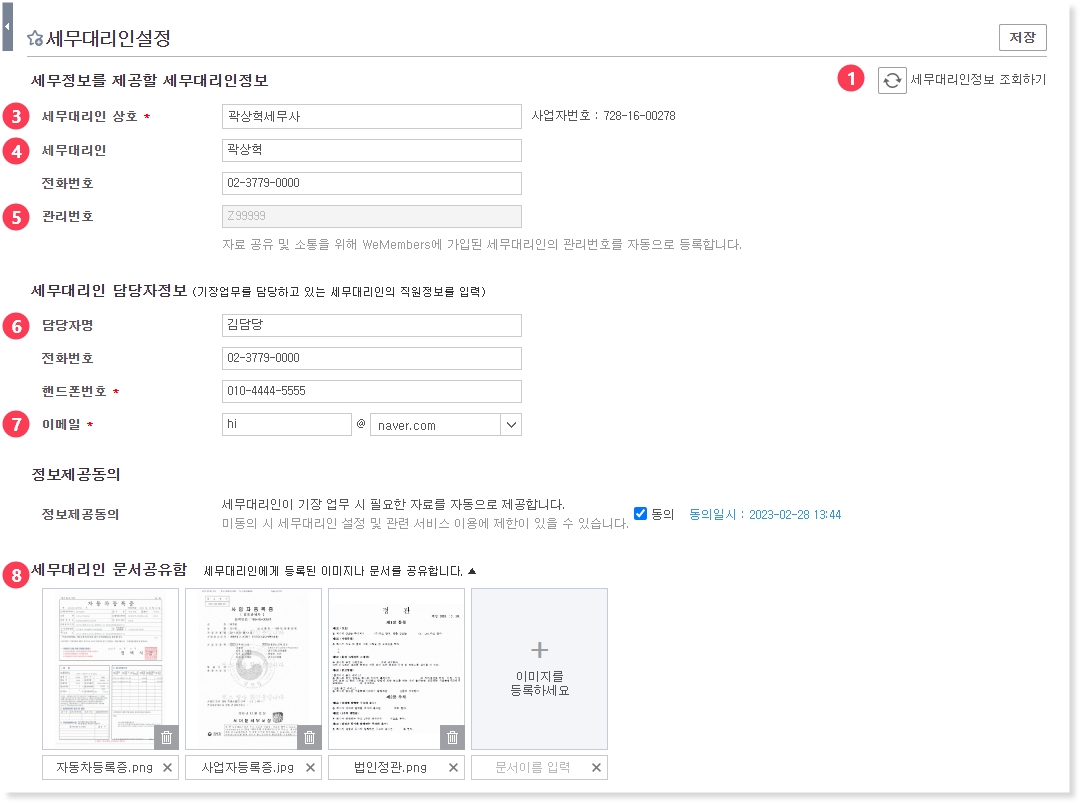The image size is (1082, 805).
Task: Delete the 법인정관 image via trash icon
Action: [x=452, y=737]
